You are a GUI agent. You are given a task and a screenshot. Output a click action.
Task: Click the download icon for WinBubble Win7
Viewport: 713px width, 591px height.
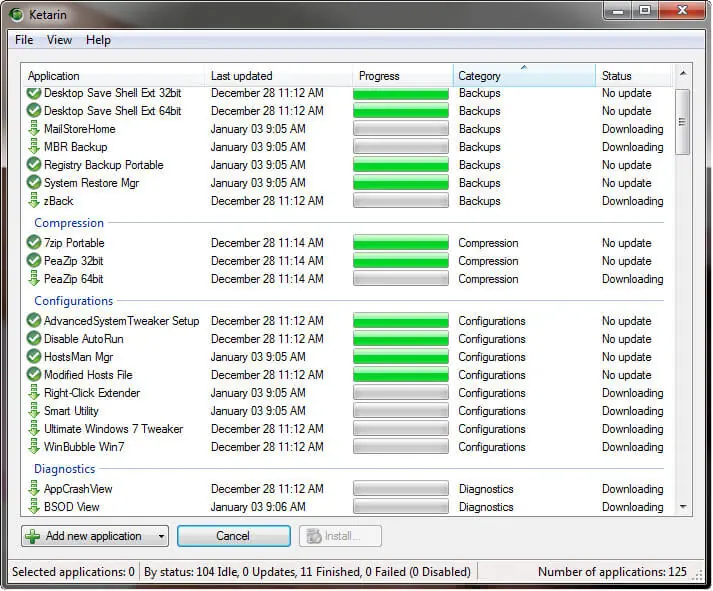tap(34, 447)
